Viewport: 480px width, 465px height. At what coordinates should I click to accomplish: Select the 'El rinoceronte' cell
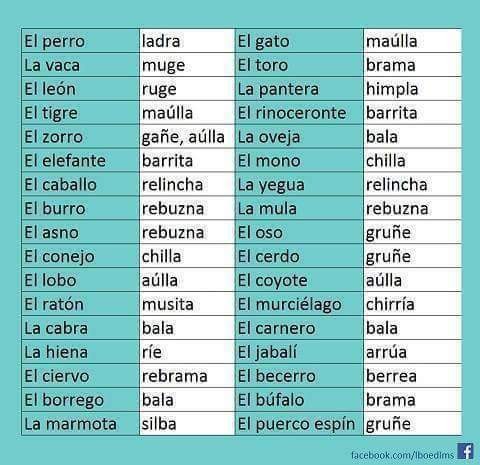299,113
